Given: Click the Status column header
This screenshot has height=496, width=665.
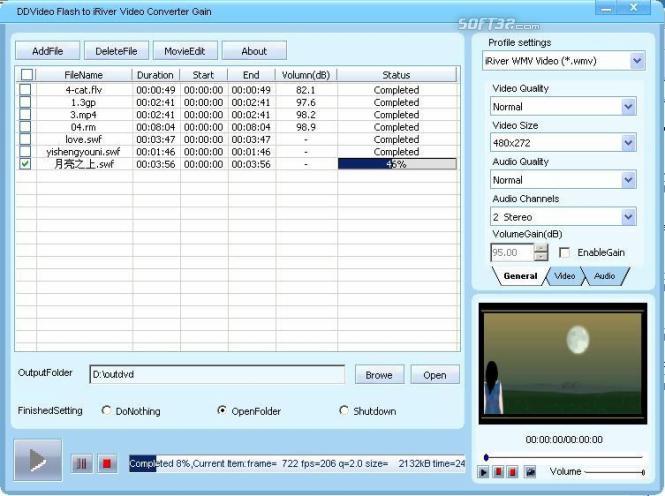Looking at the screenshot, I should 396,75.
